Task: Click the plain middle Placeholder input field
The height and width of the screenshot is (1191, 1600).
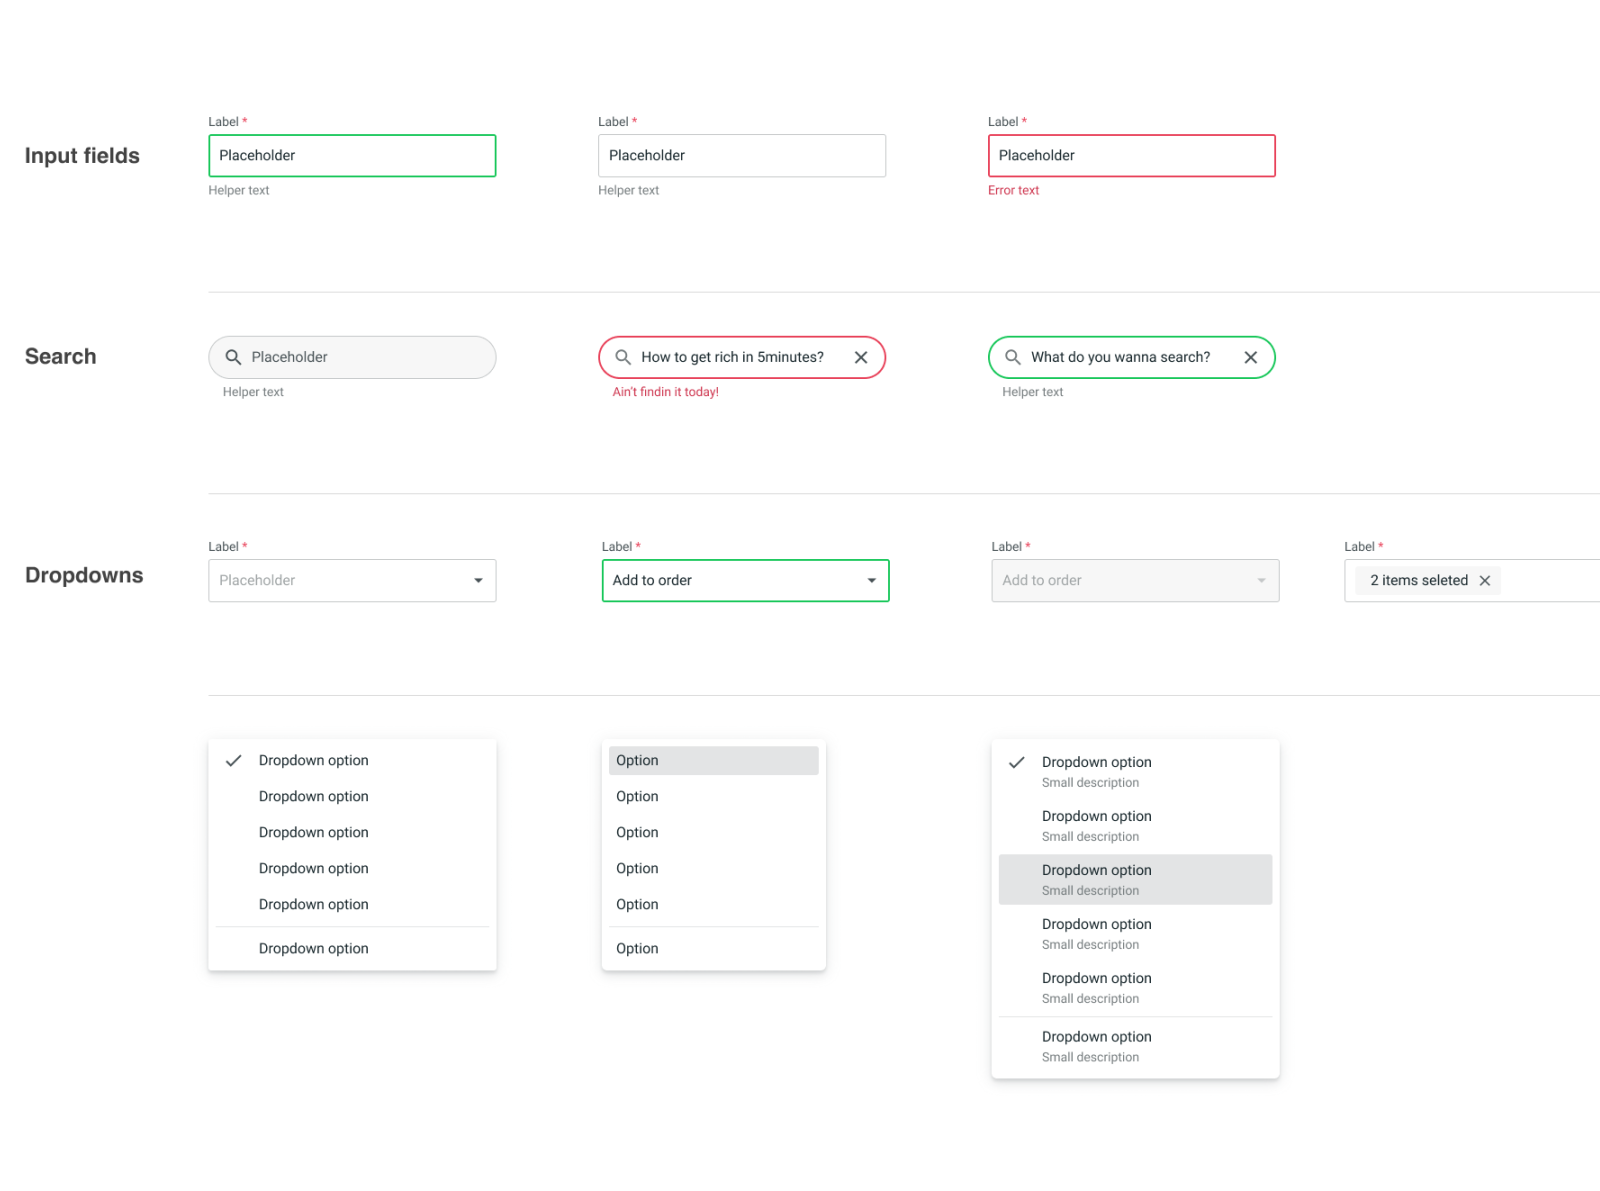Action: [x=741, y=155]
